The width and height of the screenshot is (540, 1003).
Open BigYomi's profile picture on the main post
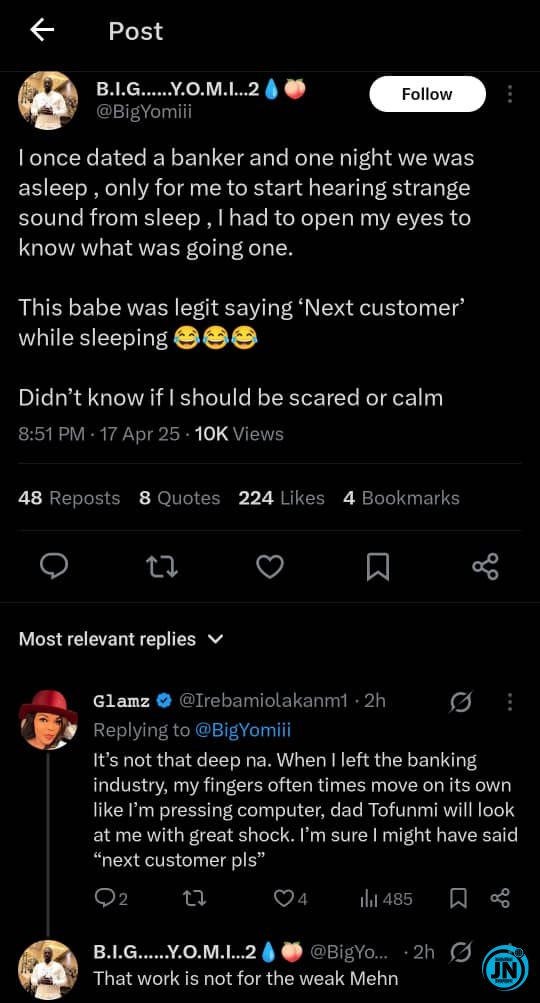[x=47, y=100]
